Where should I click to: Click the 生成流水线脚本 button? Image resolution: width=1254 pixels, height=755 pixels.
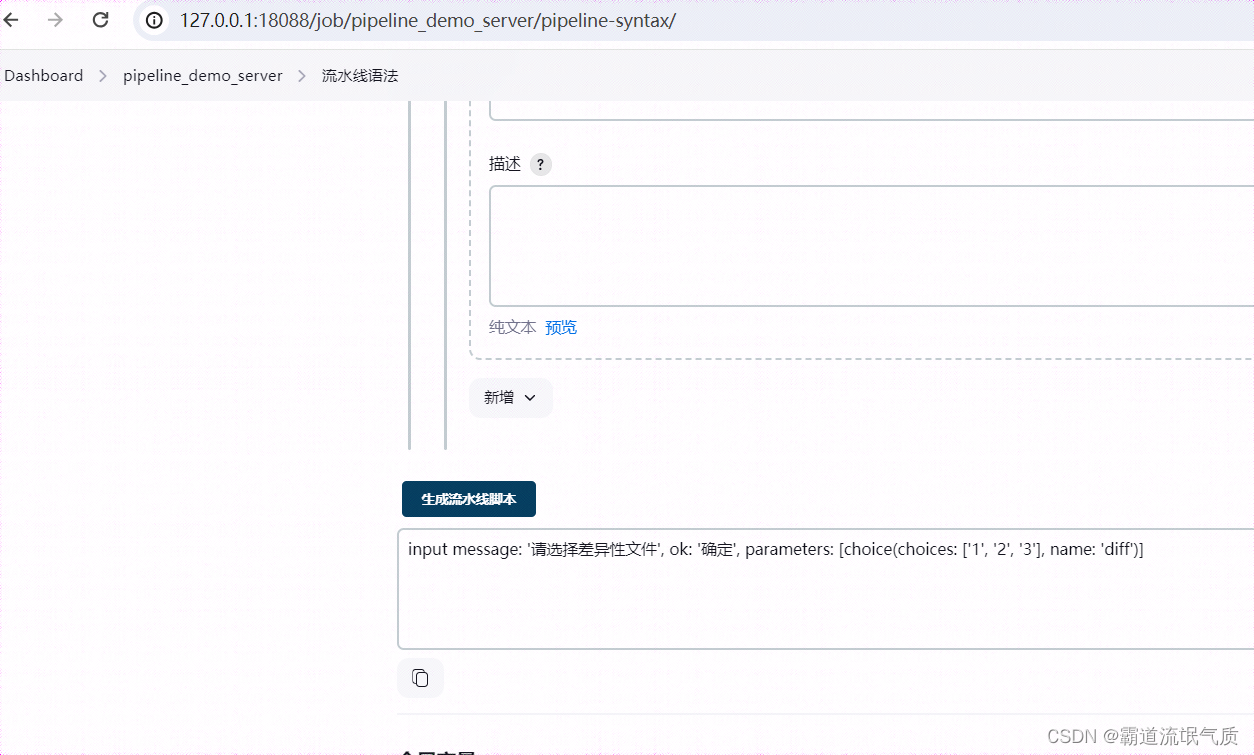click(x=469, y=499)
